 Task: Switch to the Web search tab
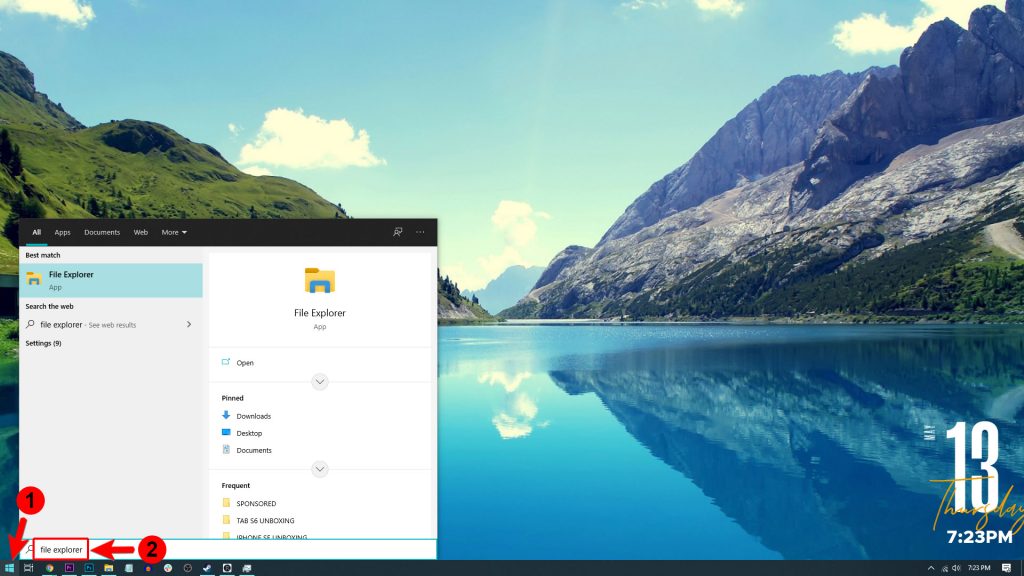(140, 232)
